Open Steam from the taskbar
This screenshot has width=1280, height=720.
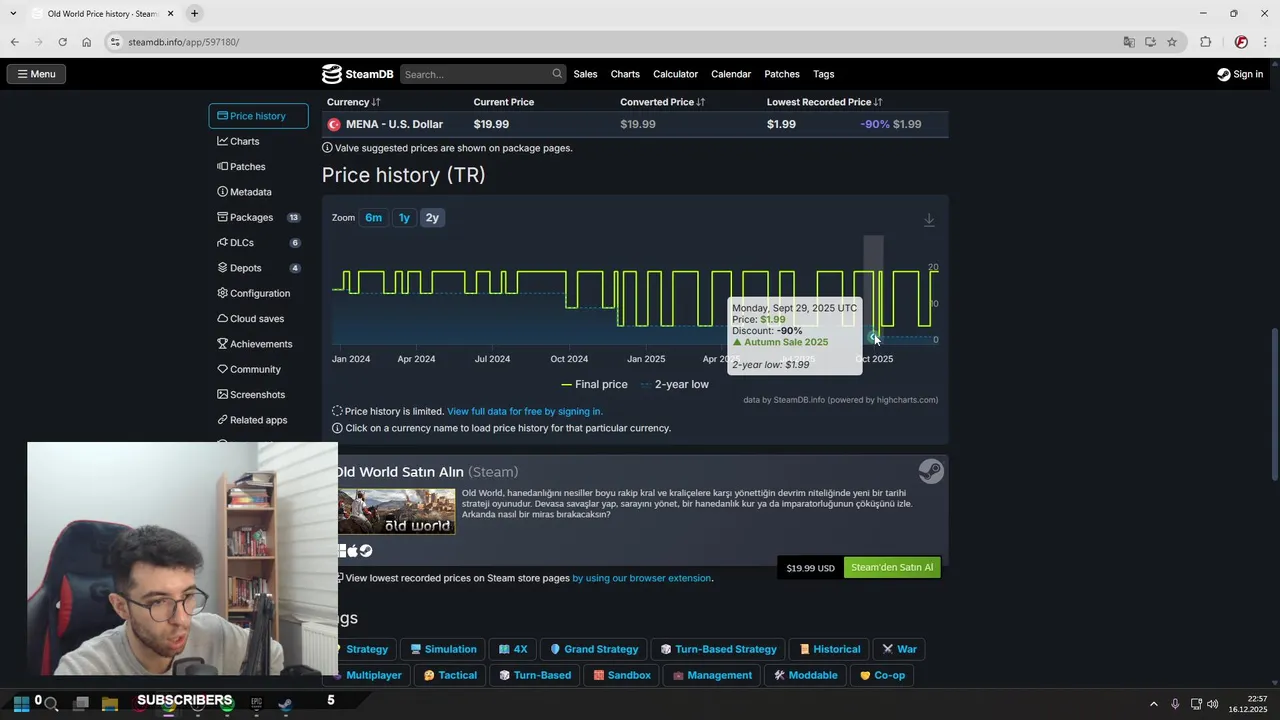point(285,704)
